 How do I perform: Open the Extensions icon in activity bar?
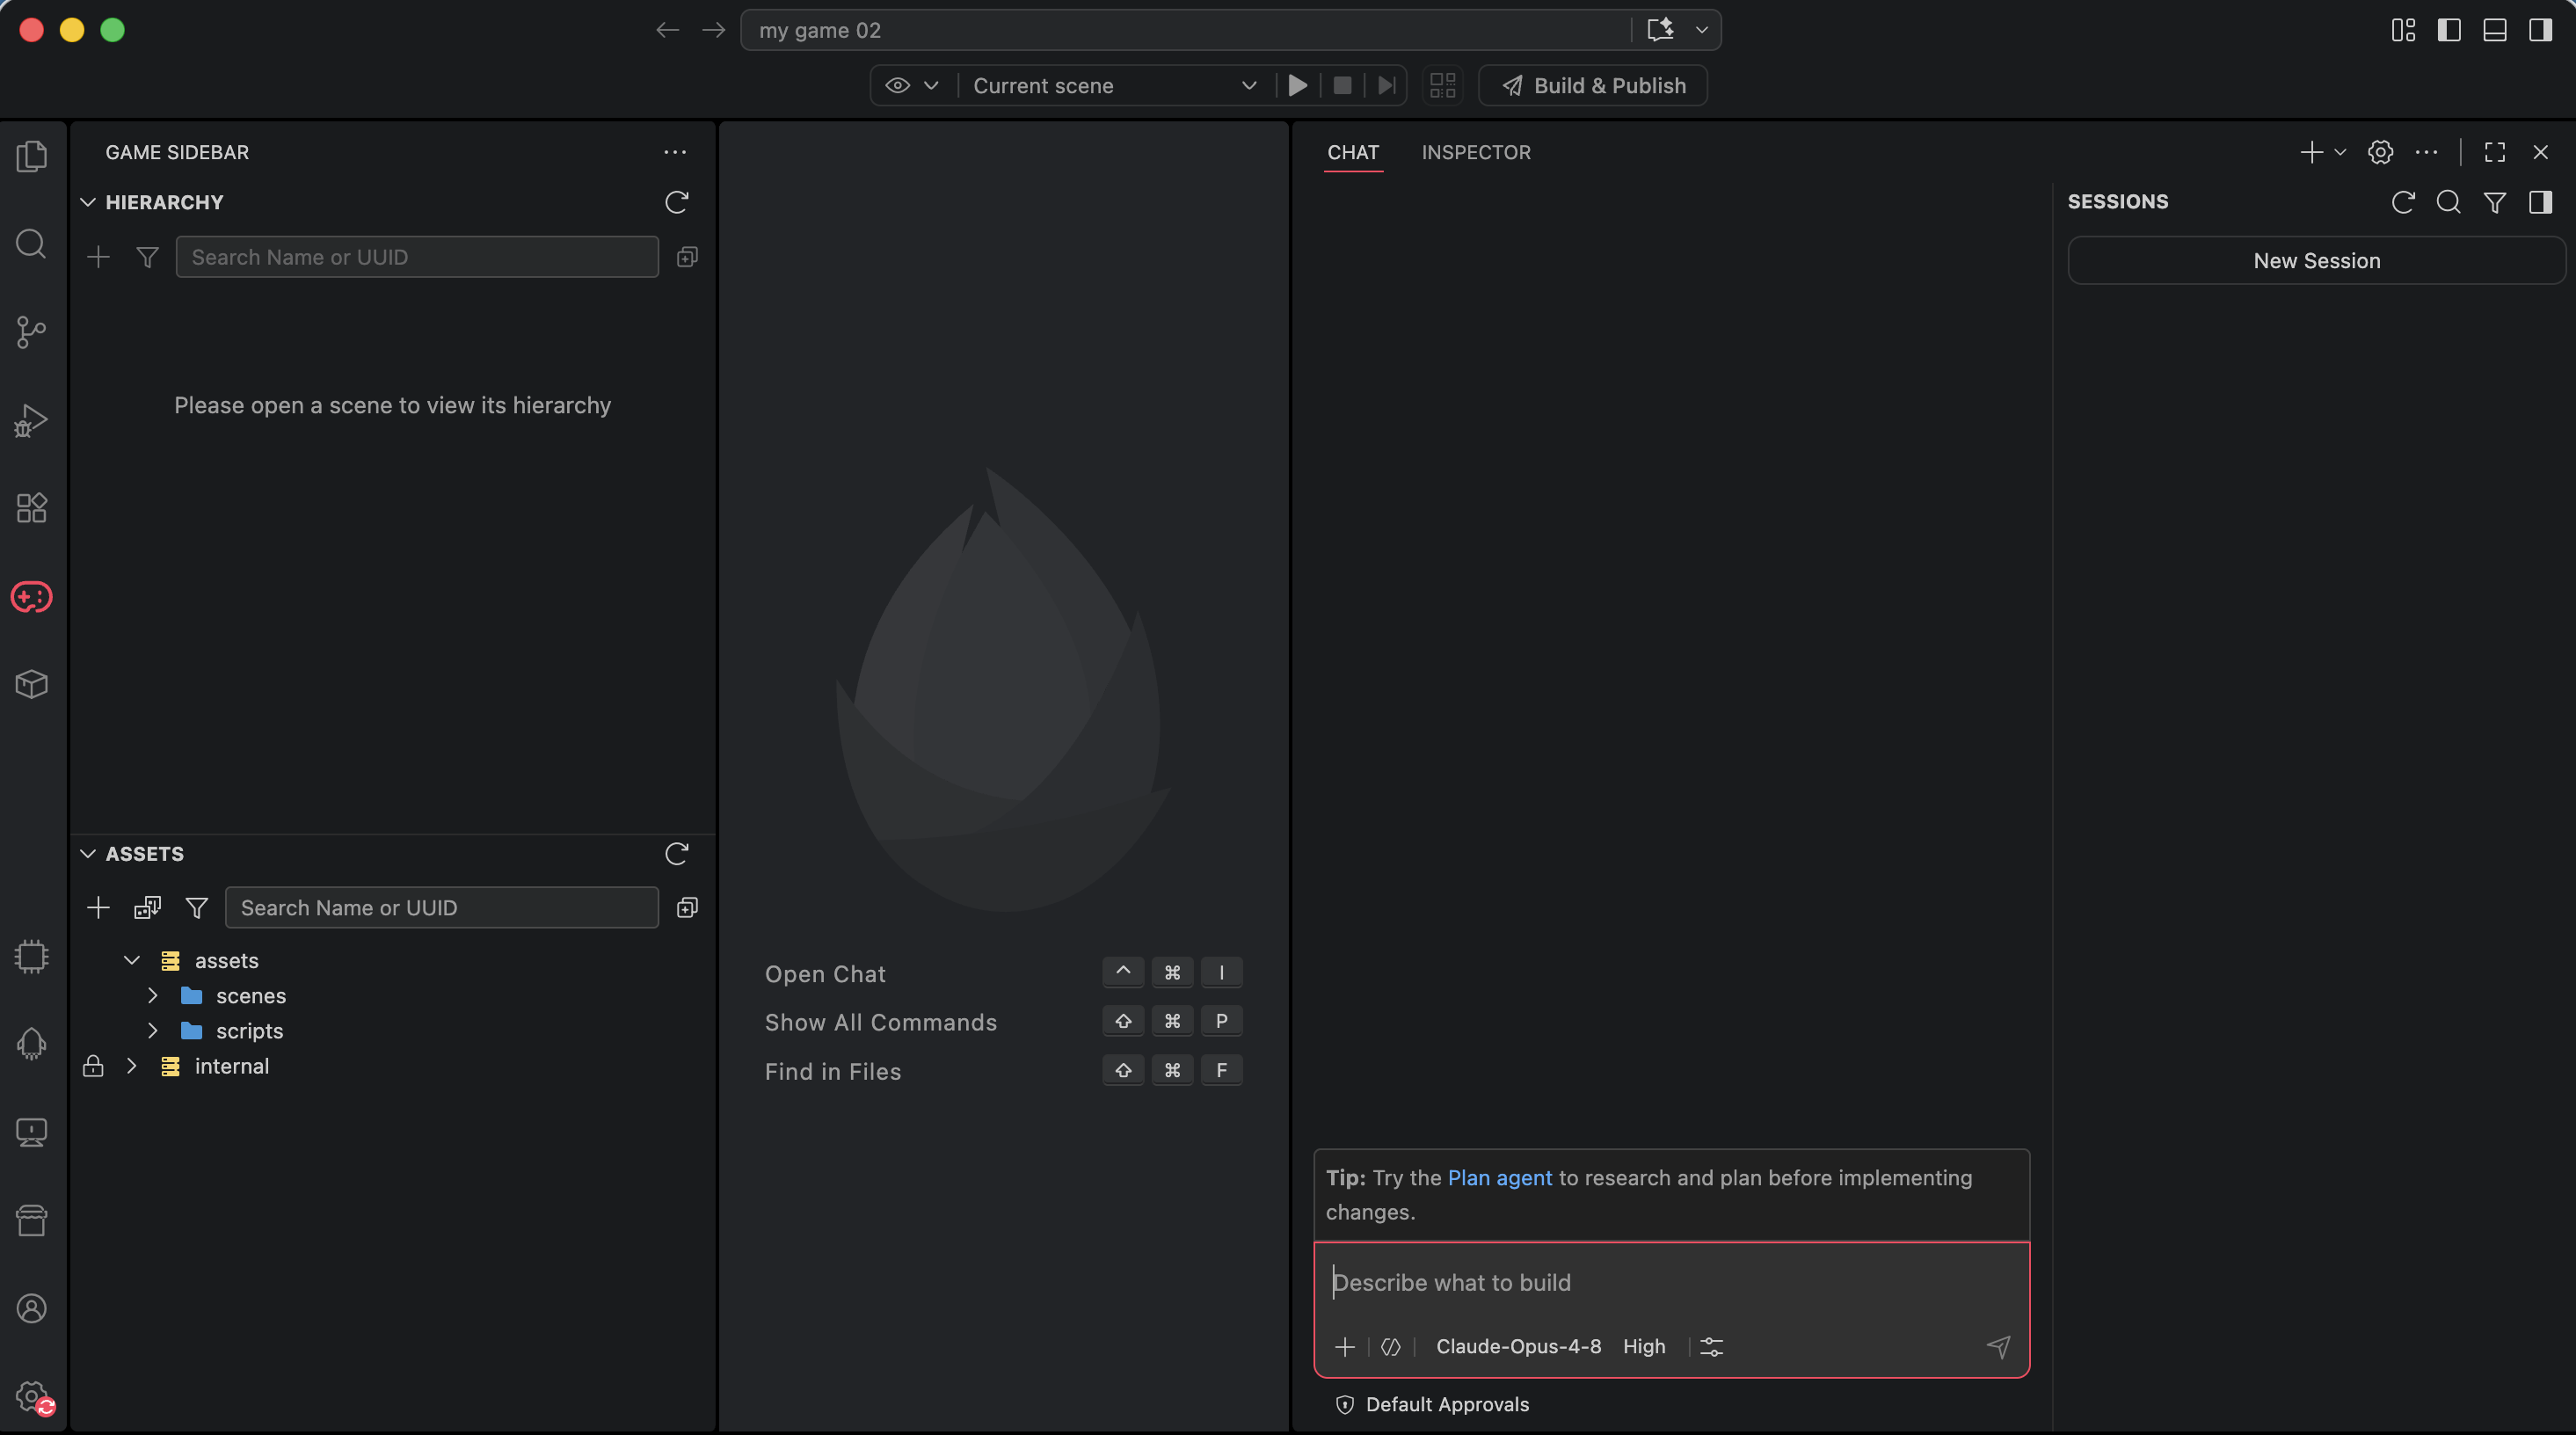(x=32, y=508)
